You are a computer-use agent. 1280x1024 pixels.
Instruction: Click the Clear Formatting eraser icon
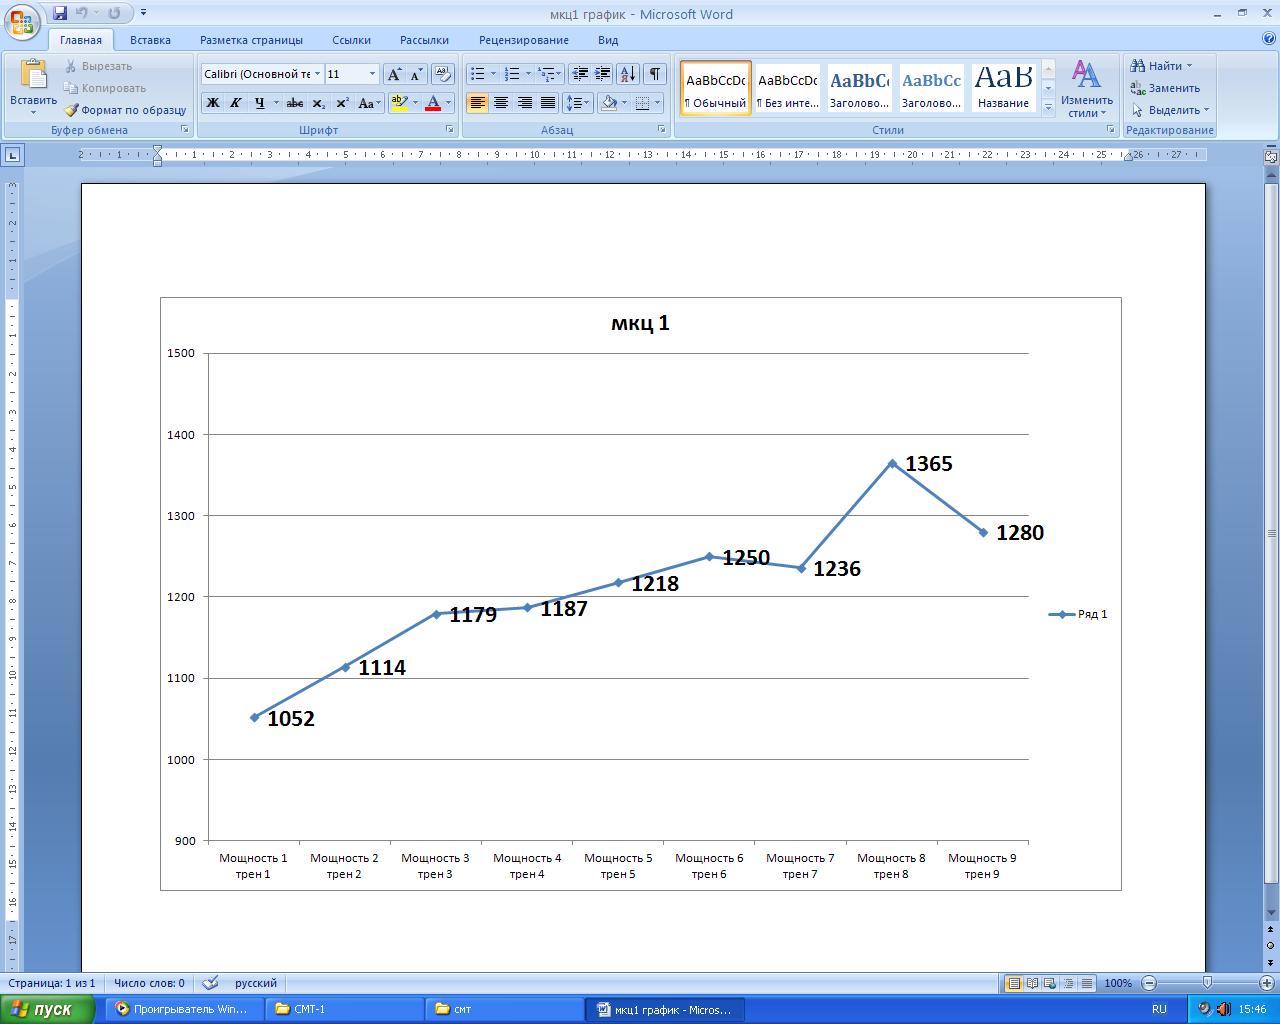443,74
